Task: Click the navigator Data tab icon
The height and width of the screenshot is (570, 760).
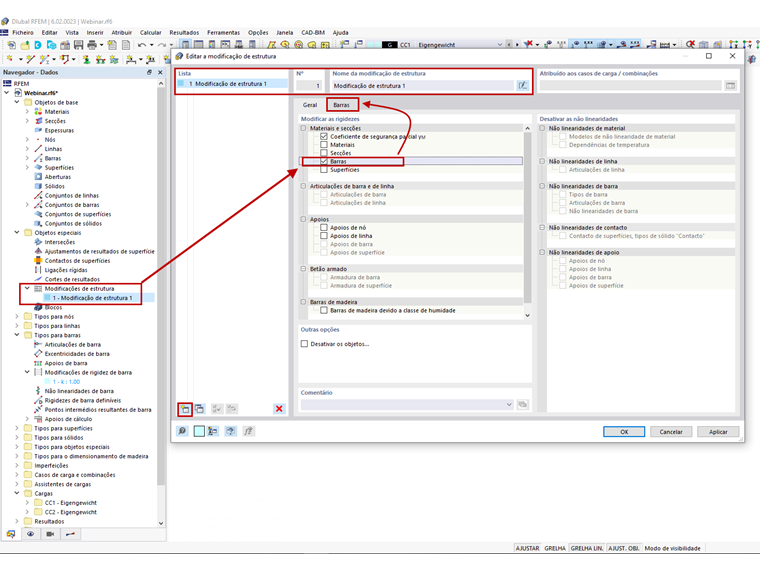Action: click(x=11, y=534)
